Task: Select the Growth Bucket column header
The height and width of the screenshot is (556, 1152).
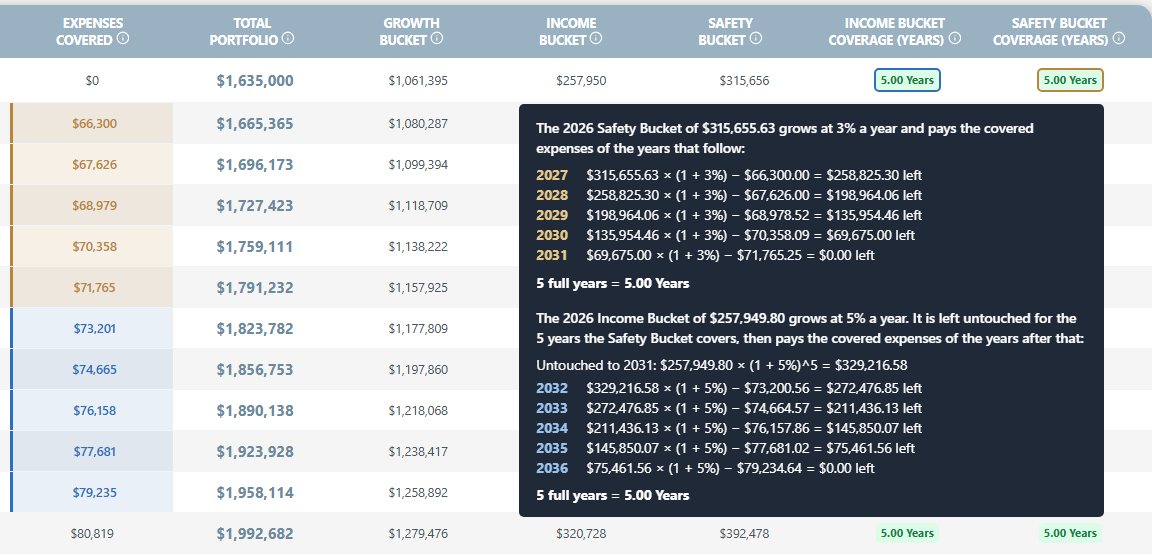Action: [x=411, y=32]
